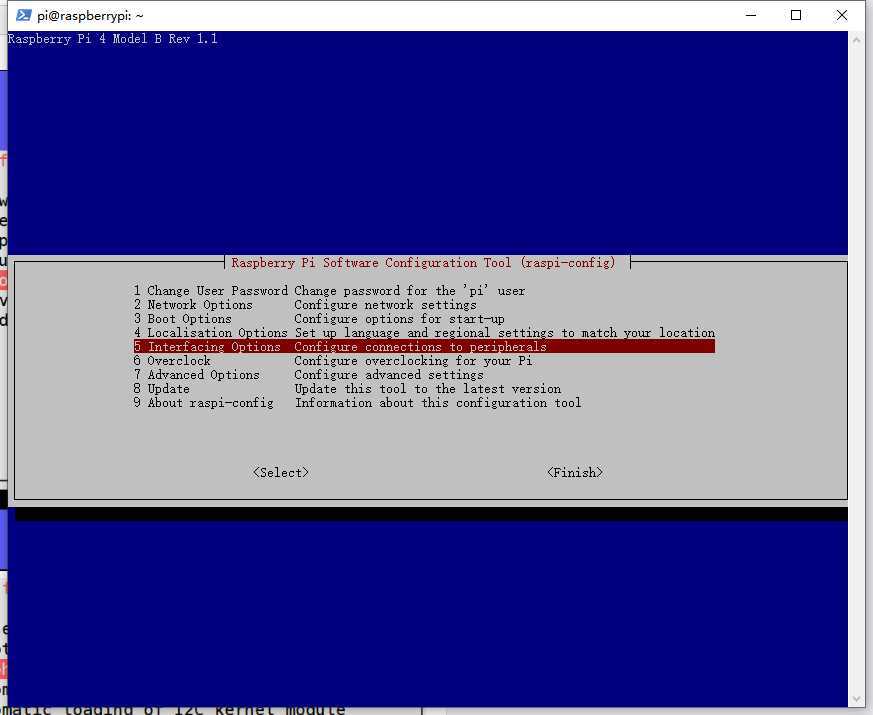Viewport: 873px width, 715px height.
Task: Minimize the pi@raspberrypi terminal window
Action: pyautogui.click(x=751, y=15)
